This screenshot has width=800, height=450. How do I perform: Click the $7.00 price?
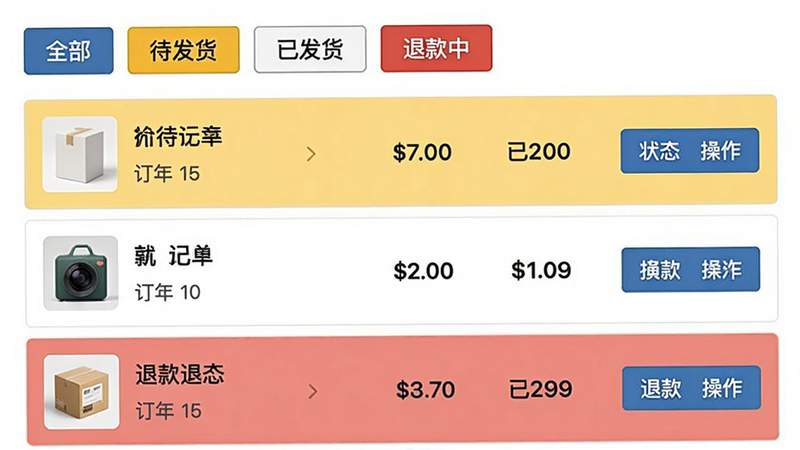tap(422, 153)
